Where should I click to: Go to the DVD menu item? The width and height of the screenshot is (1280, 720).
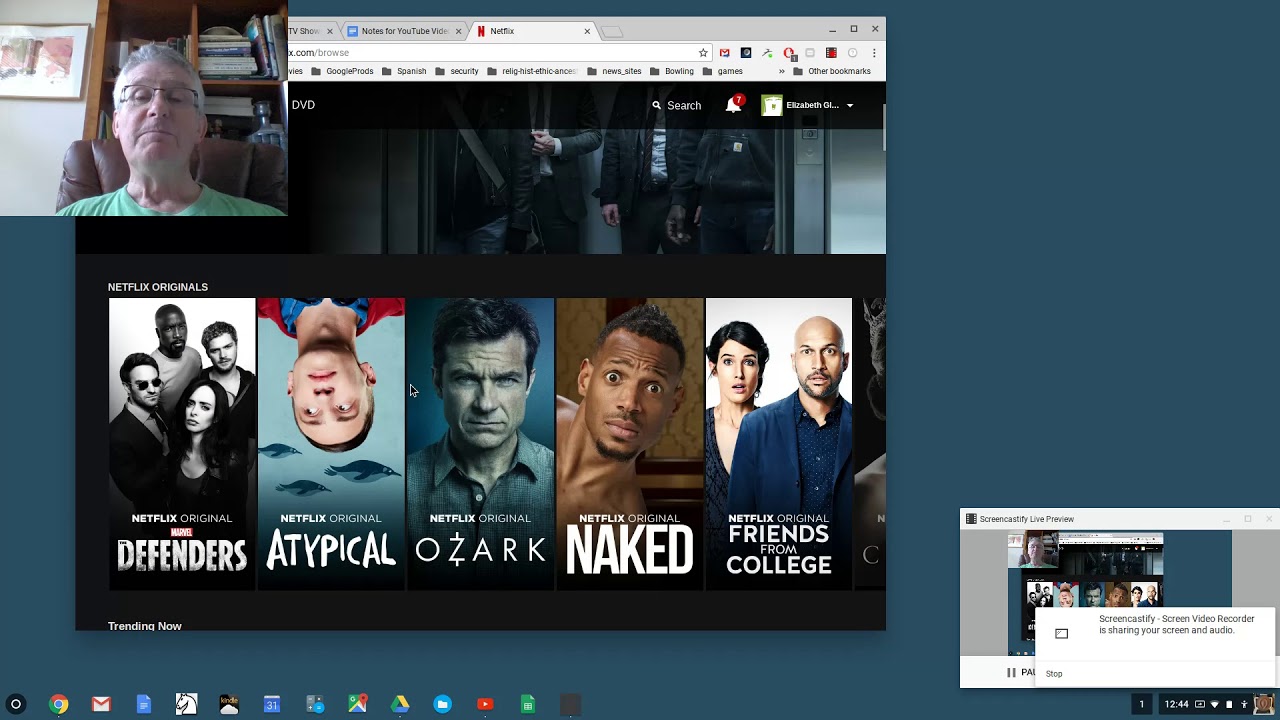303,105
